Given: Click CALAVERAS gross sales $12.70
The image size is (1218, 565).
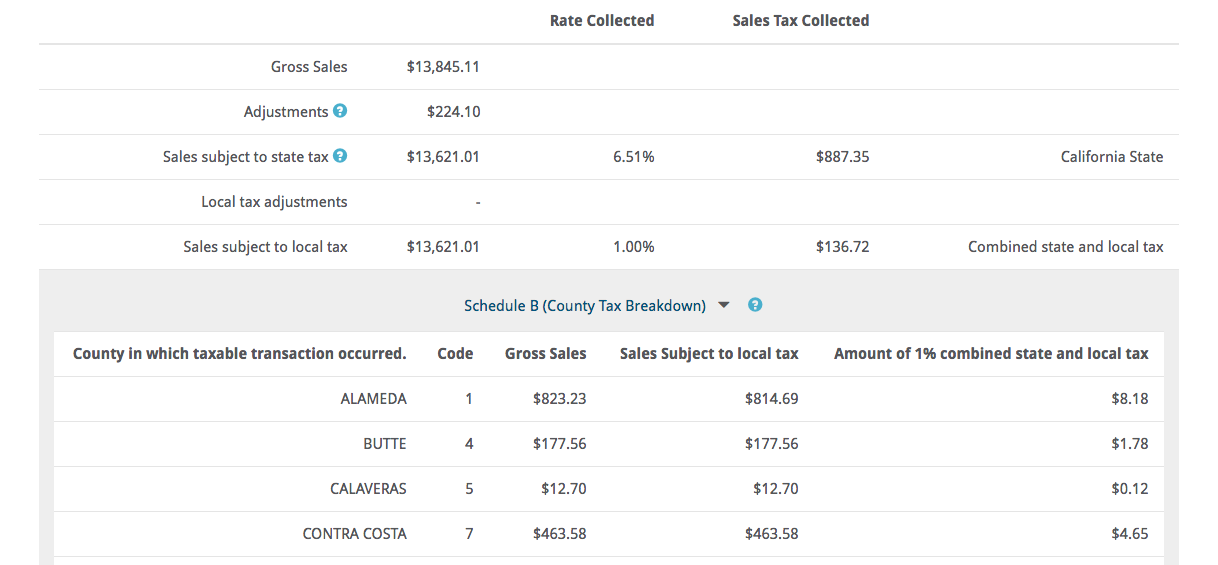Looking at the screenshot, I should [x=564, y=489].
